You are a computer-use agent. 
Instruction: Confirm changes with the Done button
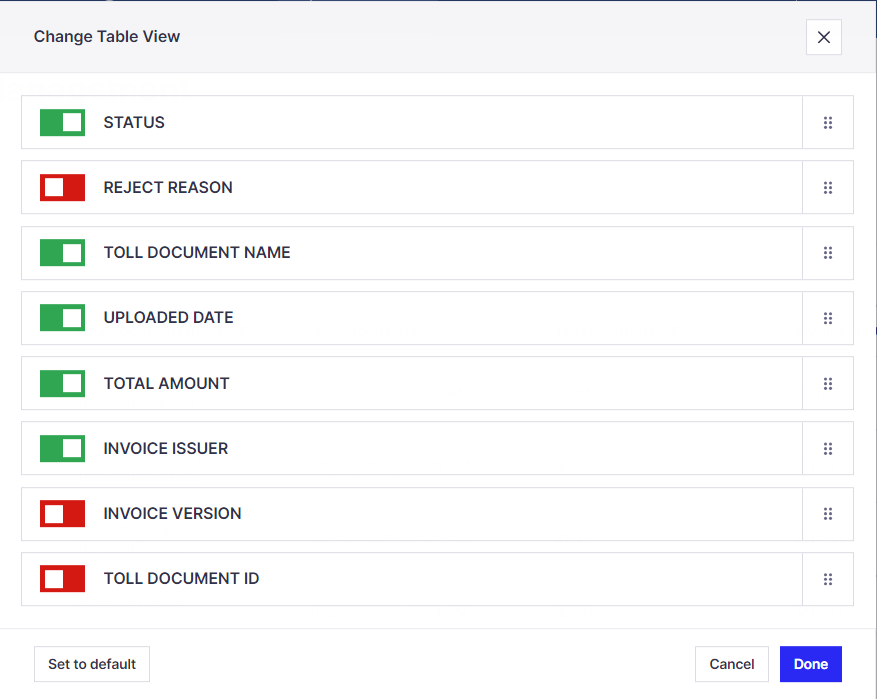[x=810, y=663]
